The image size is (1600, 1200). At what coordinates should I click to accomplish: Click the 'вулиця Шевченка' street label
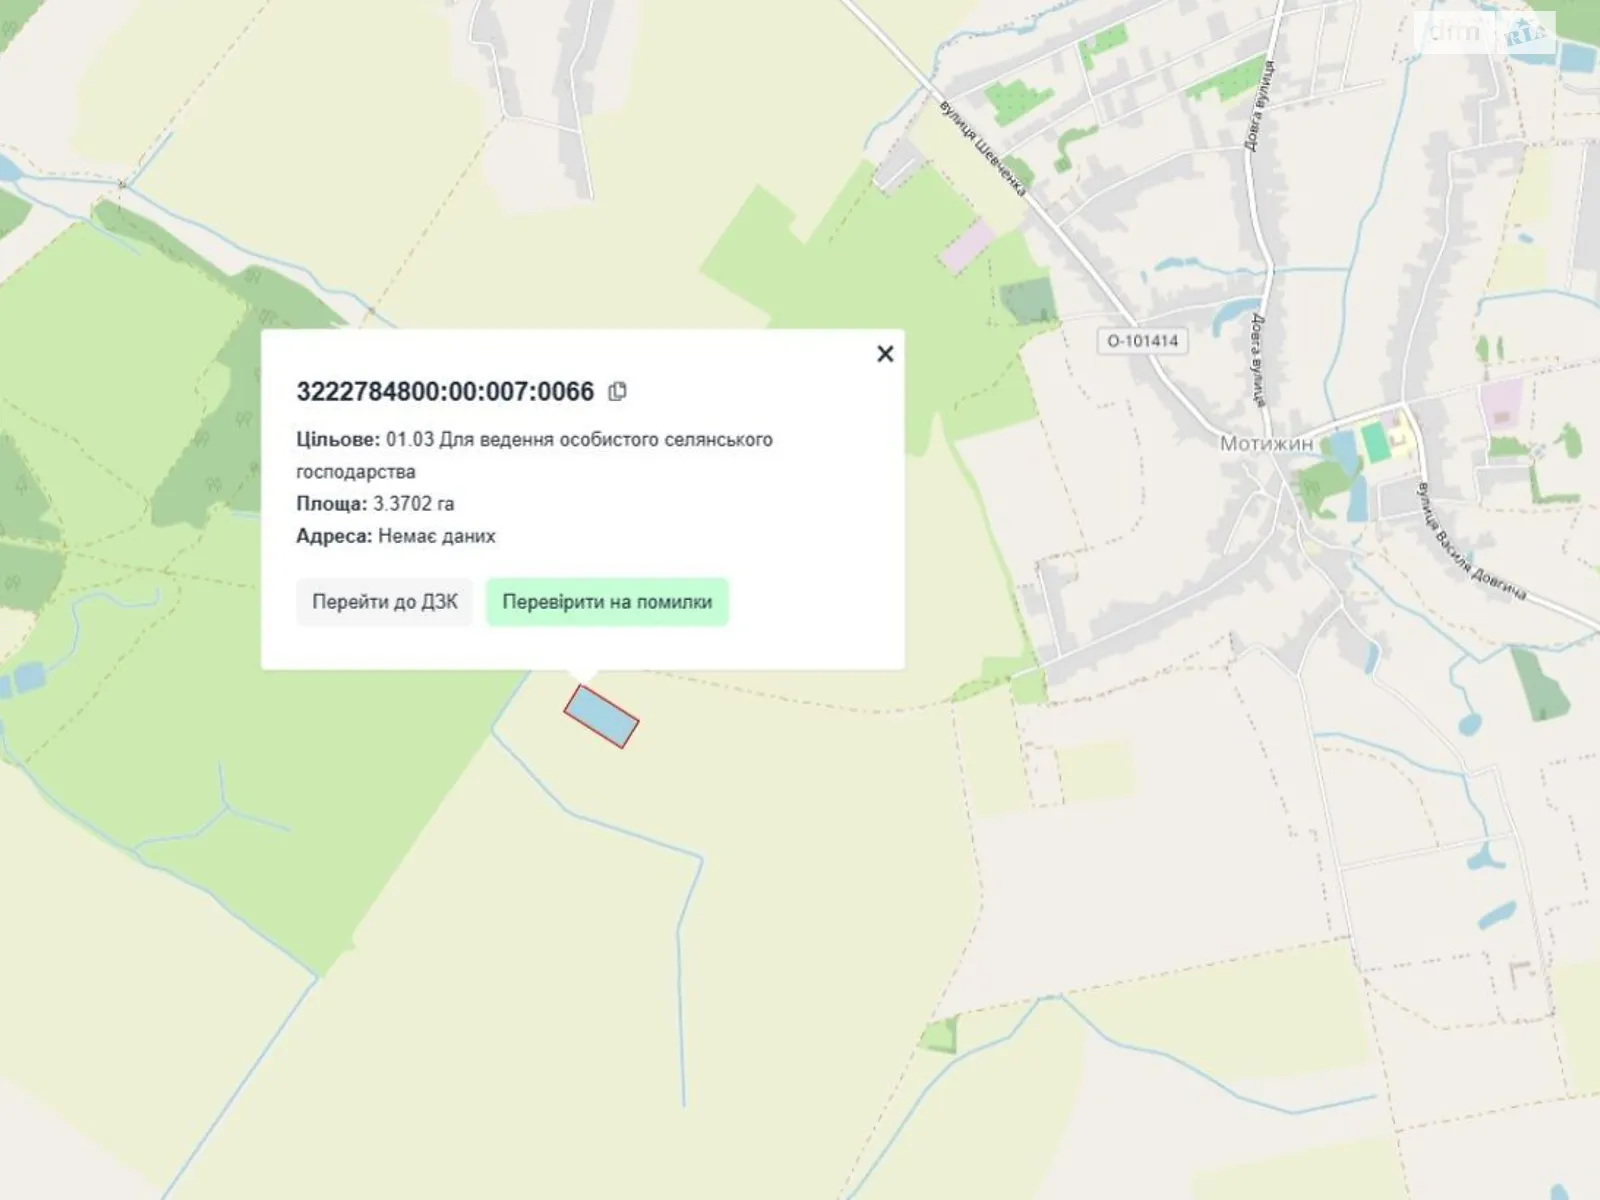click(983, 148)
